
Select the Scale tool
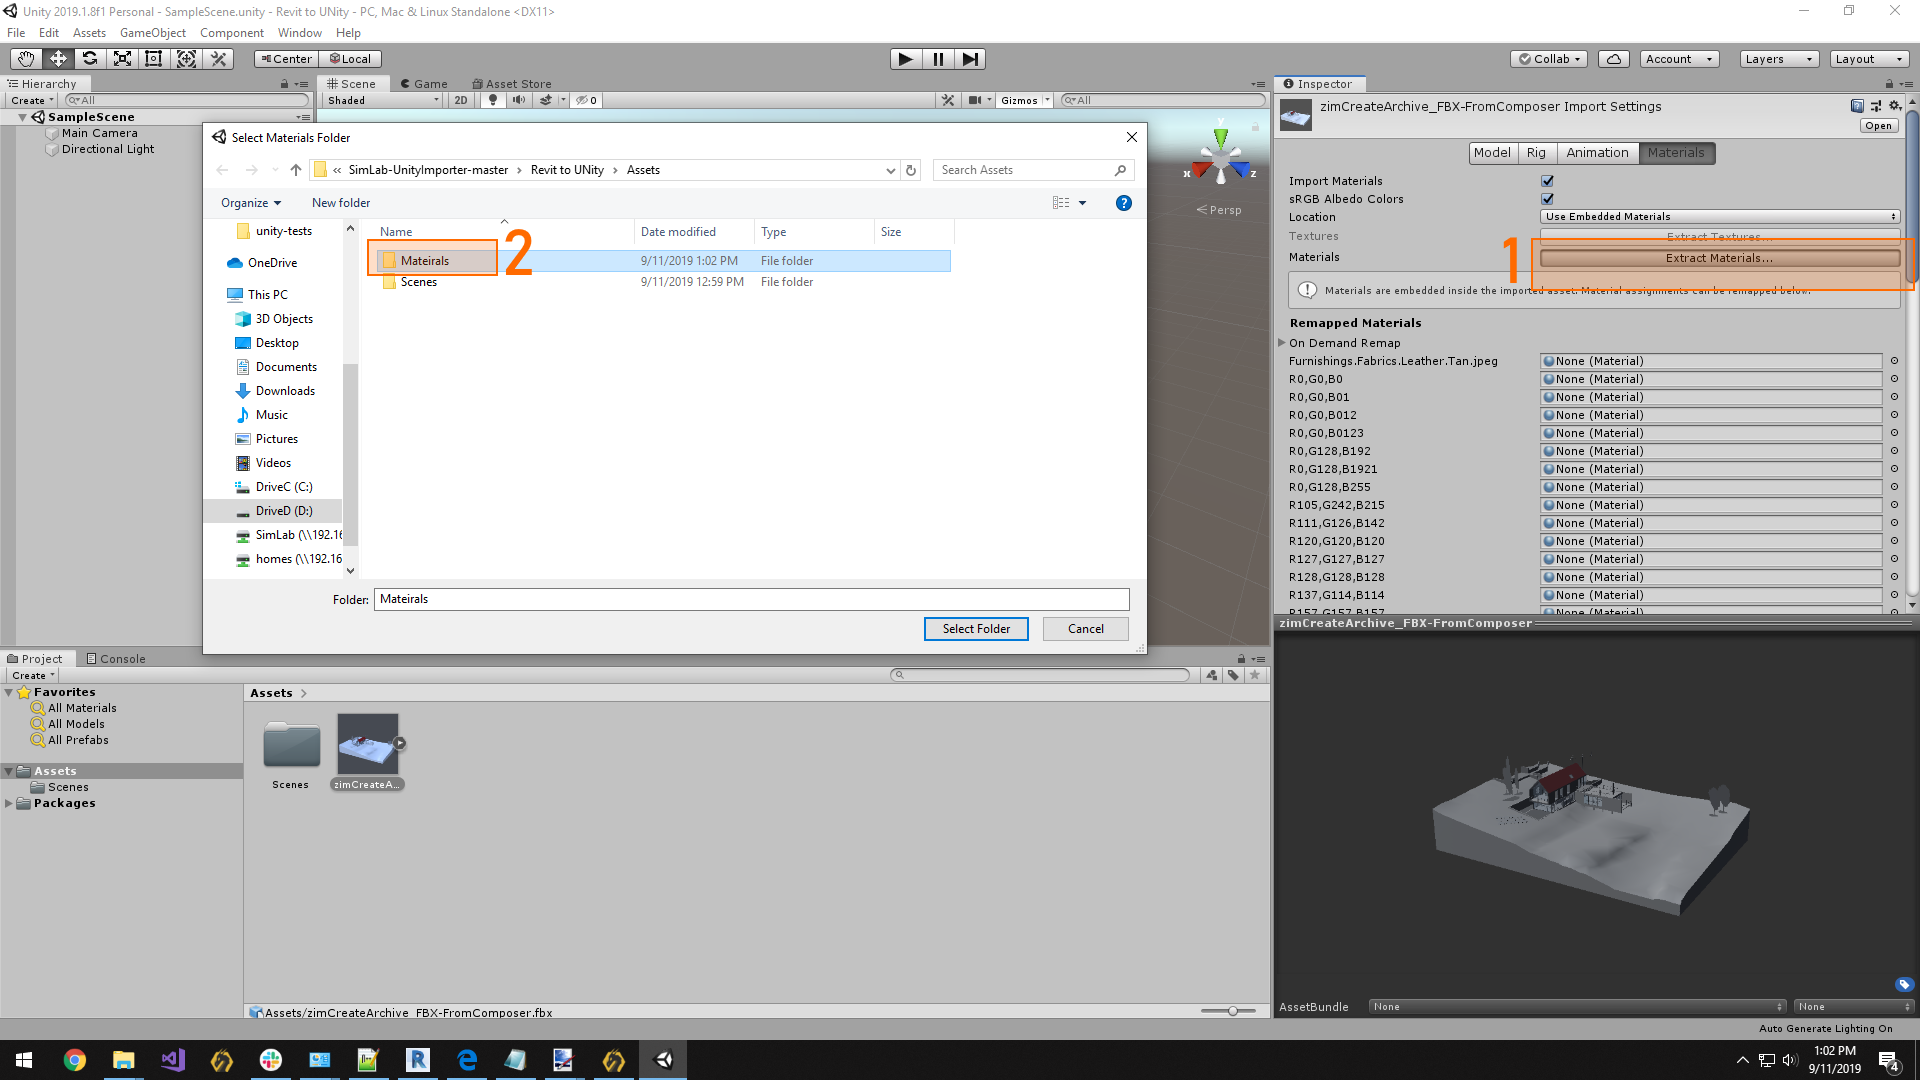122,59
